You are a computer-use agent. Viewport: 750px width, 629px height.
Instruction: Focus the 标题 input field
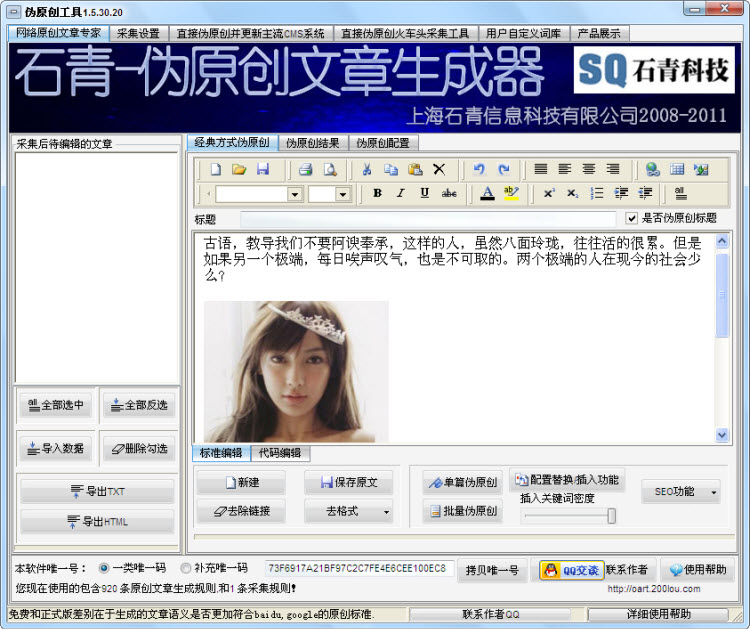pos(428,219)
